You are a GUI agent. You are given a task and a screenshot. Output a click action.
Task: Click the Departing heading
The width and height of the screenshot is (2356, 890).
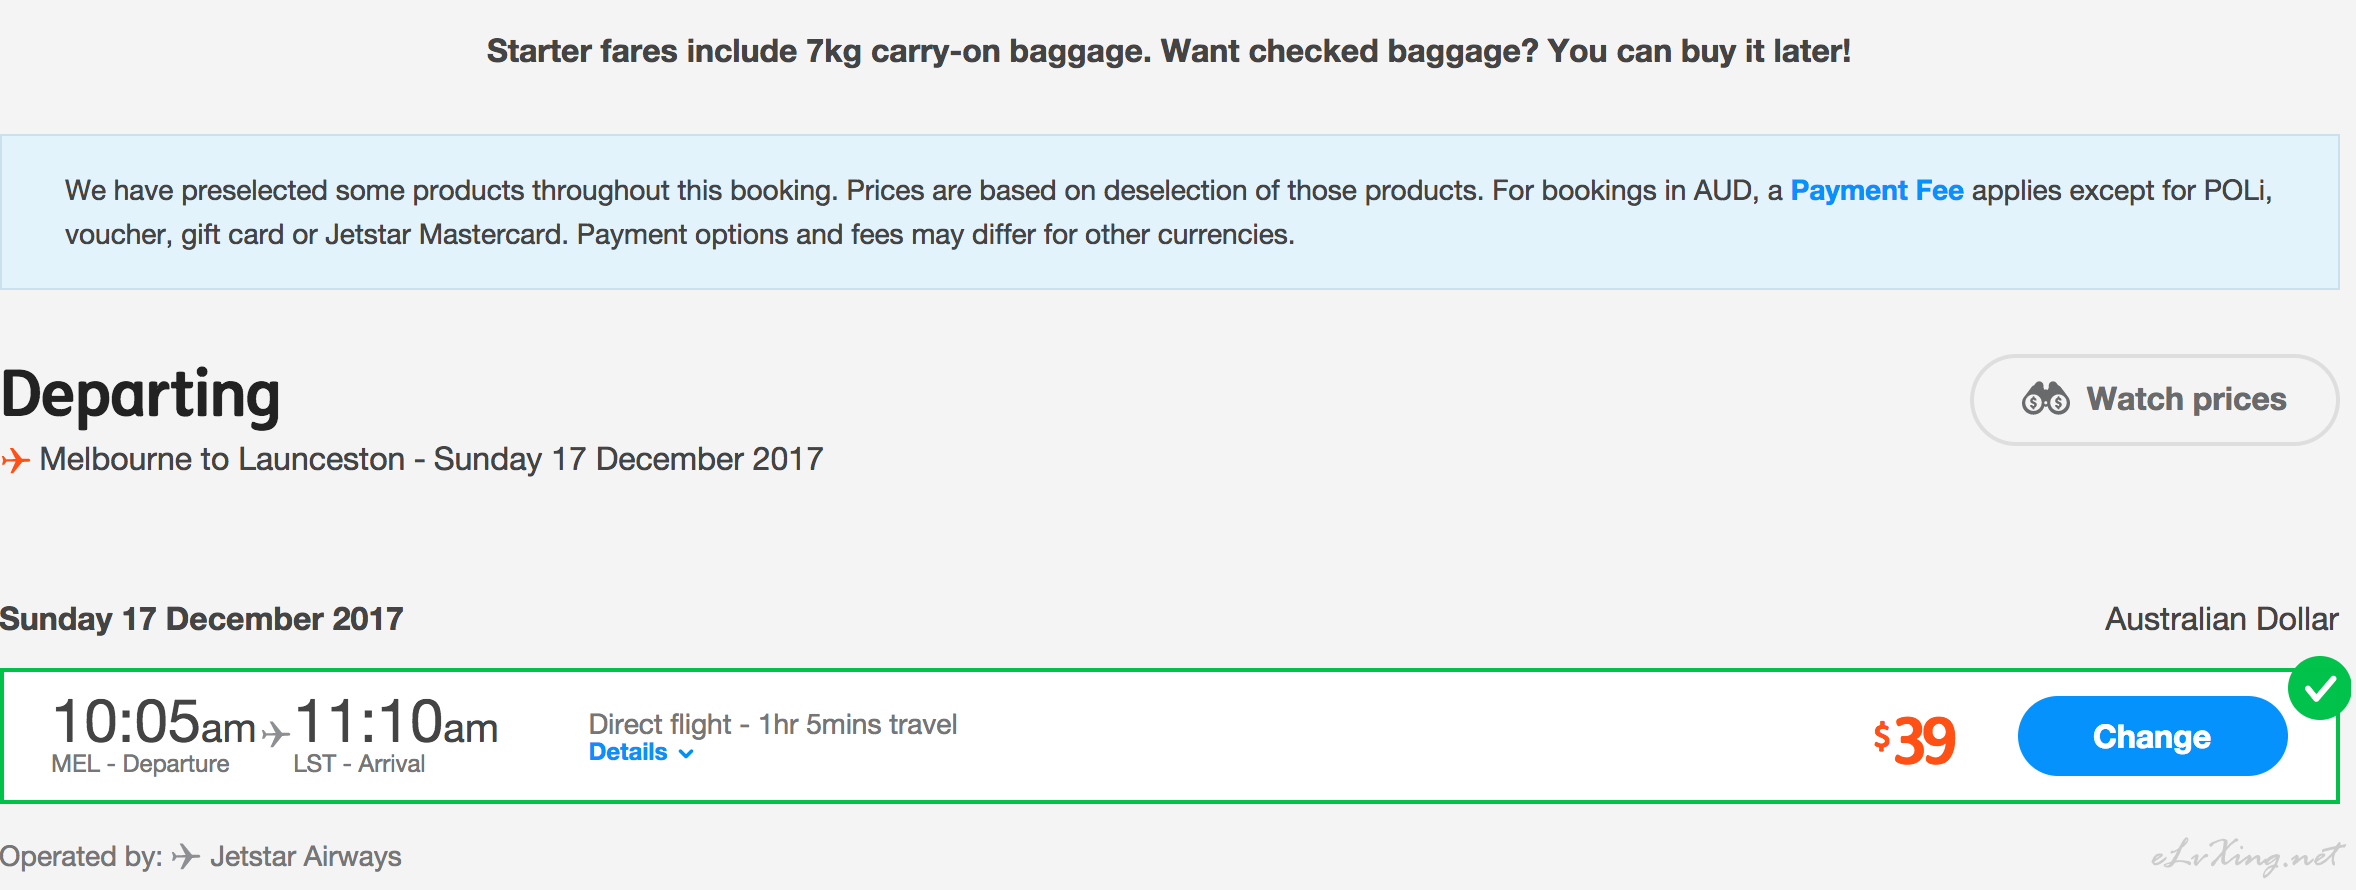pyautogui.click(x=141, y=395)
